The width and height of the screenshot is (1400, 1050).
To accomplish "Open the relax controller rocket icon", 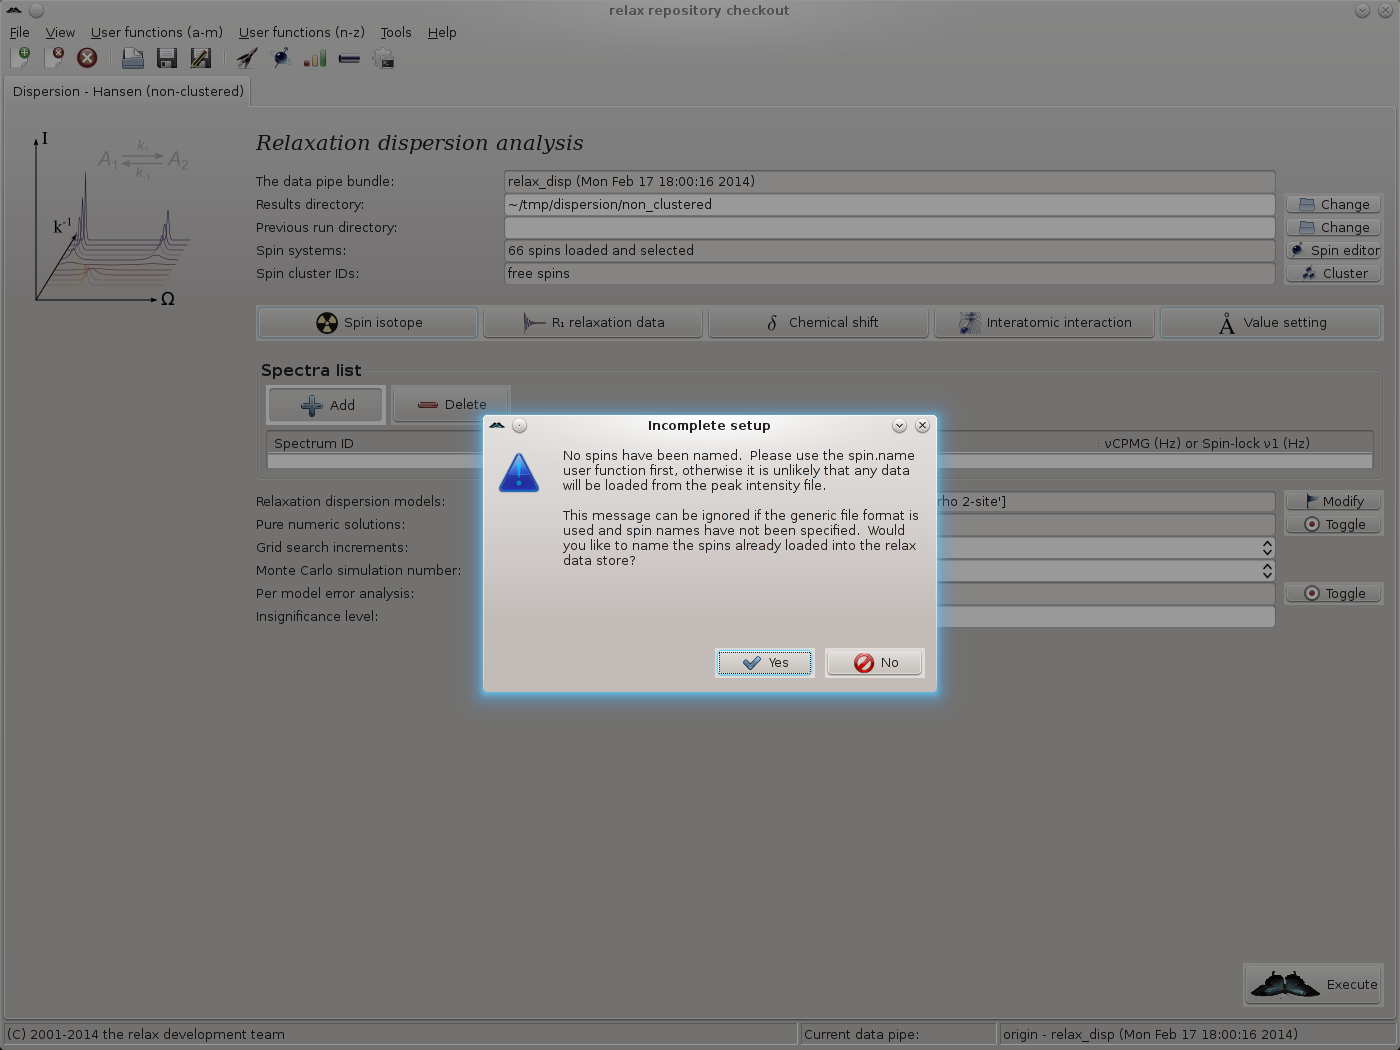I will click(x=246, y=58).
